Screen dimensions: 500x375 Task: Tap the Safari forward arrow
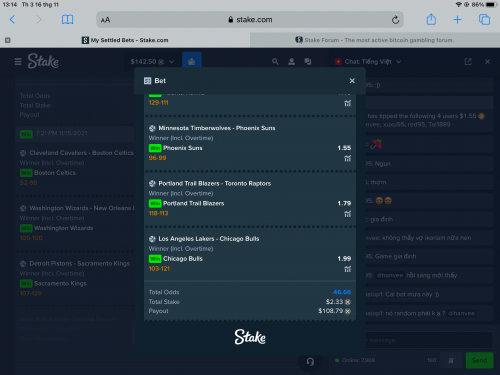[x=39, y=20]
